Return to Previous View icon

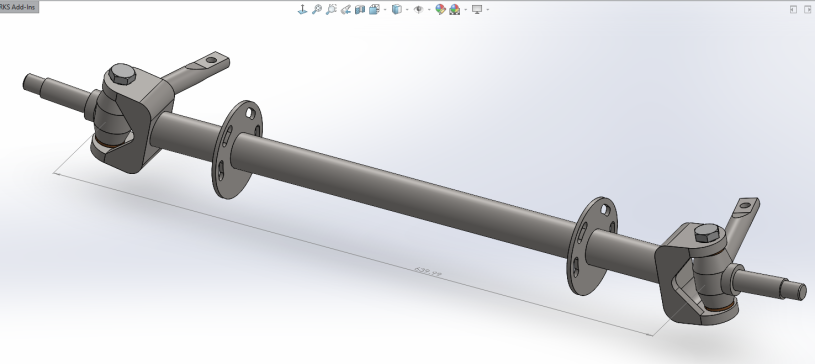346,9
